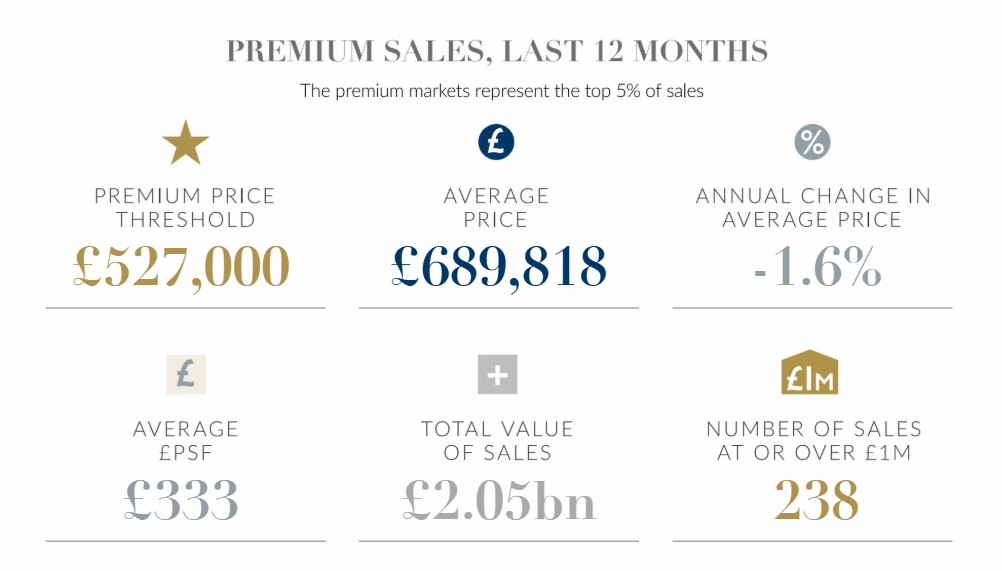Click the Number of Sales at or over £1M label

813,440
